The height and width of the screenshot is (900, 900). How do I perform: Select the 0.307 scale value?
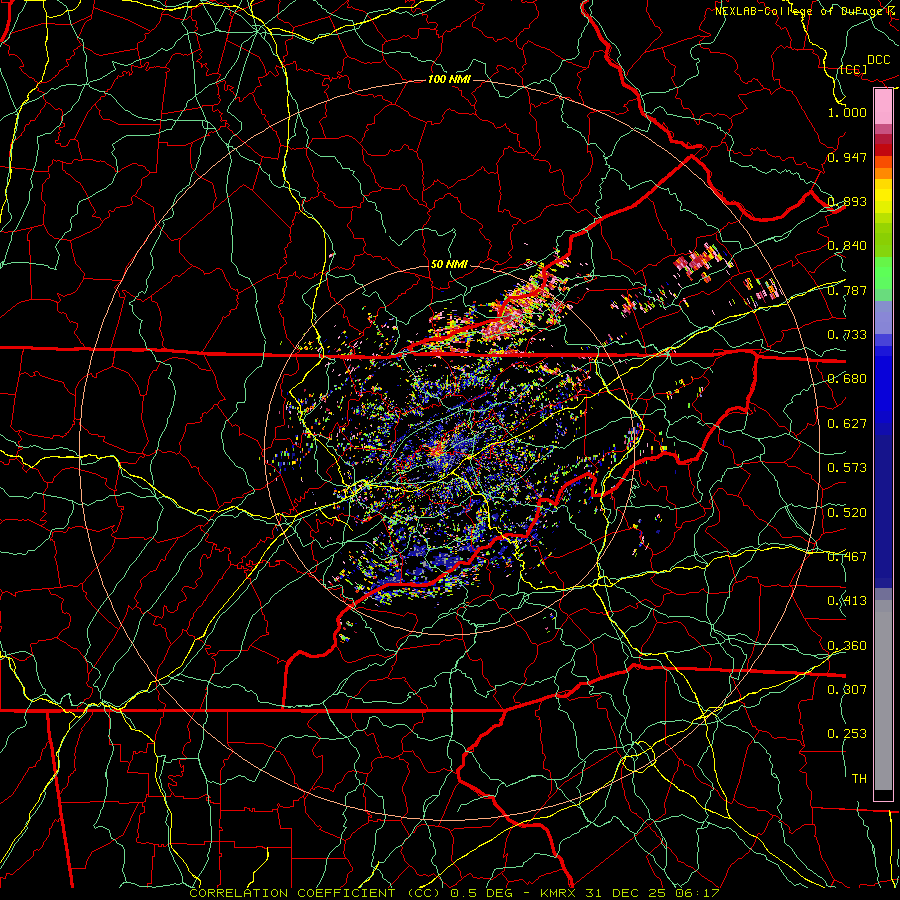(x=847, y=690)
